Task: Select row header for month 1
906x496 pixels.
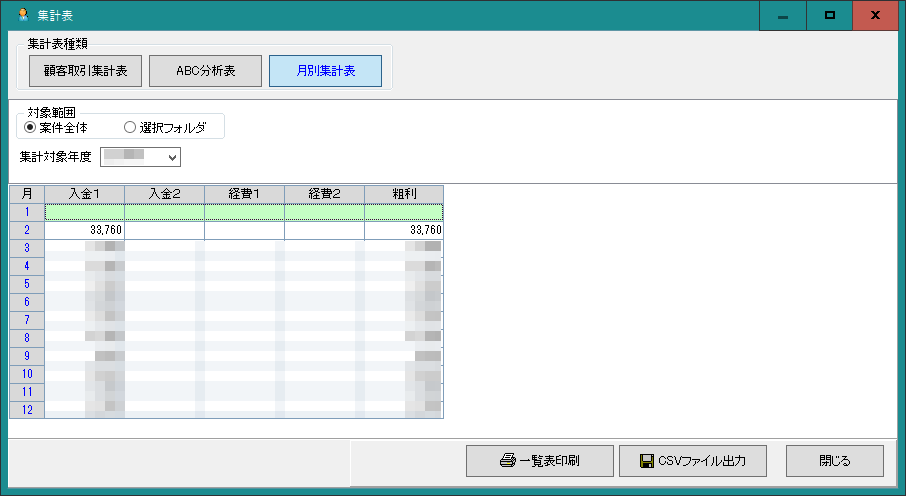Action: coord(27,212)
